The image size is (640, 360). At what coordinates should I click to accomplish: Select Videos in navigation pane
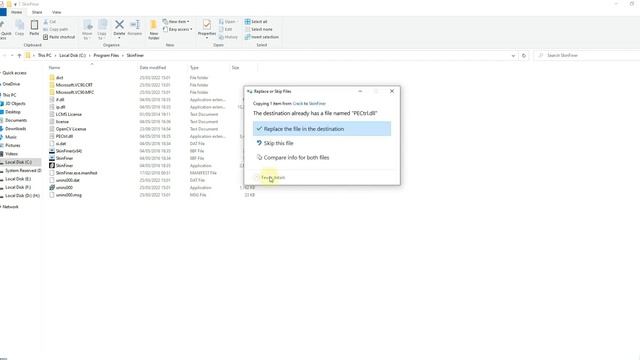tap(11, 154)
